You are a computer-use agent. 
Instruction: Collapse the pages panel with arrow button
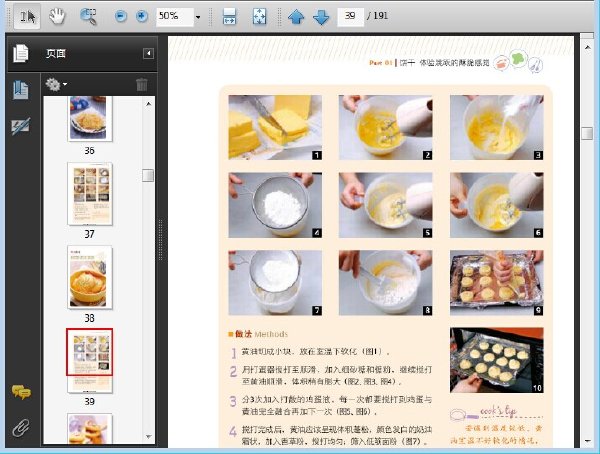pyautogui.click(x=148, y=53)
